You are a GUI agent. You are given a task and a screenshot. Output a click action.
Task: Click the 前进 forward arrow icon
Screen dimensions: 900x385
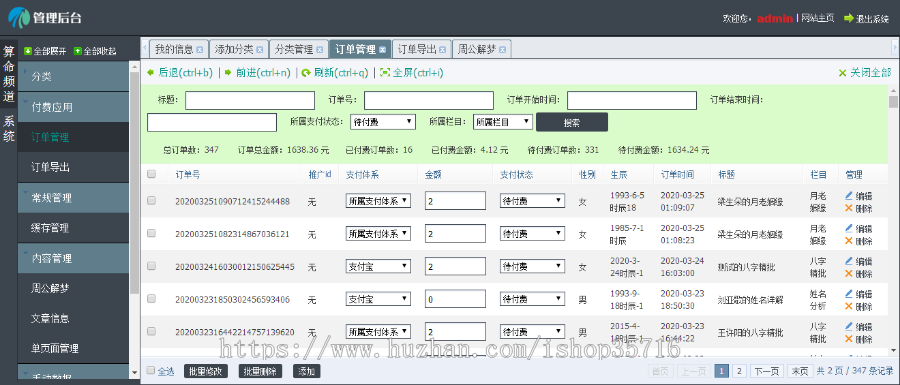pyautogui.click(x=228, y=73)
